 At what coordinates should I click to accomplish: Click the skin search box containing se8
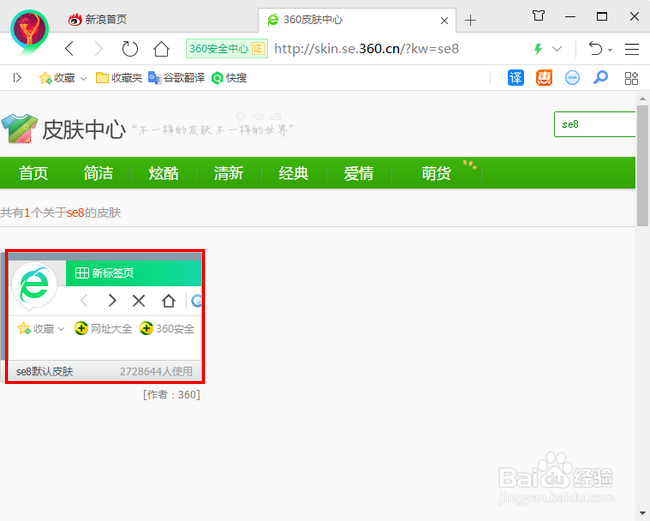click(x=595, y=124)
